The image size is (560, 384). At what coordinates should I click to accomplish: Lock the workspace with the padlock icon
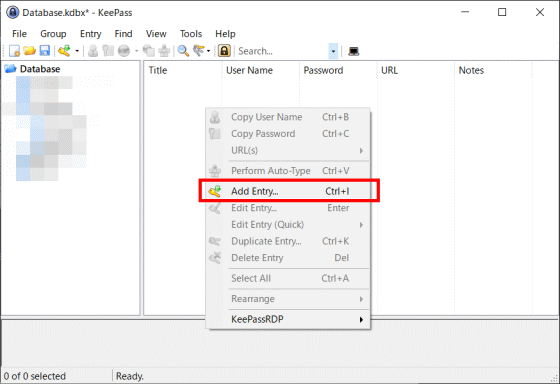coord(224,51)
